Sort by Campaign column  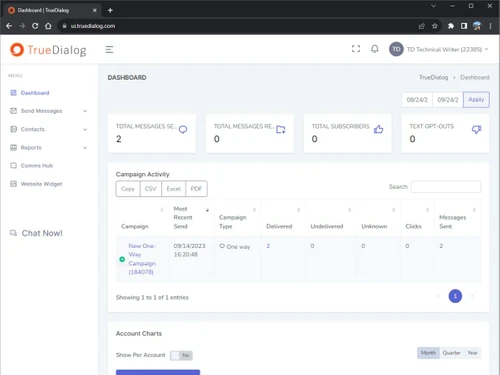(142, 218)
